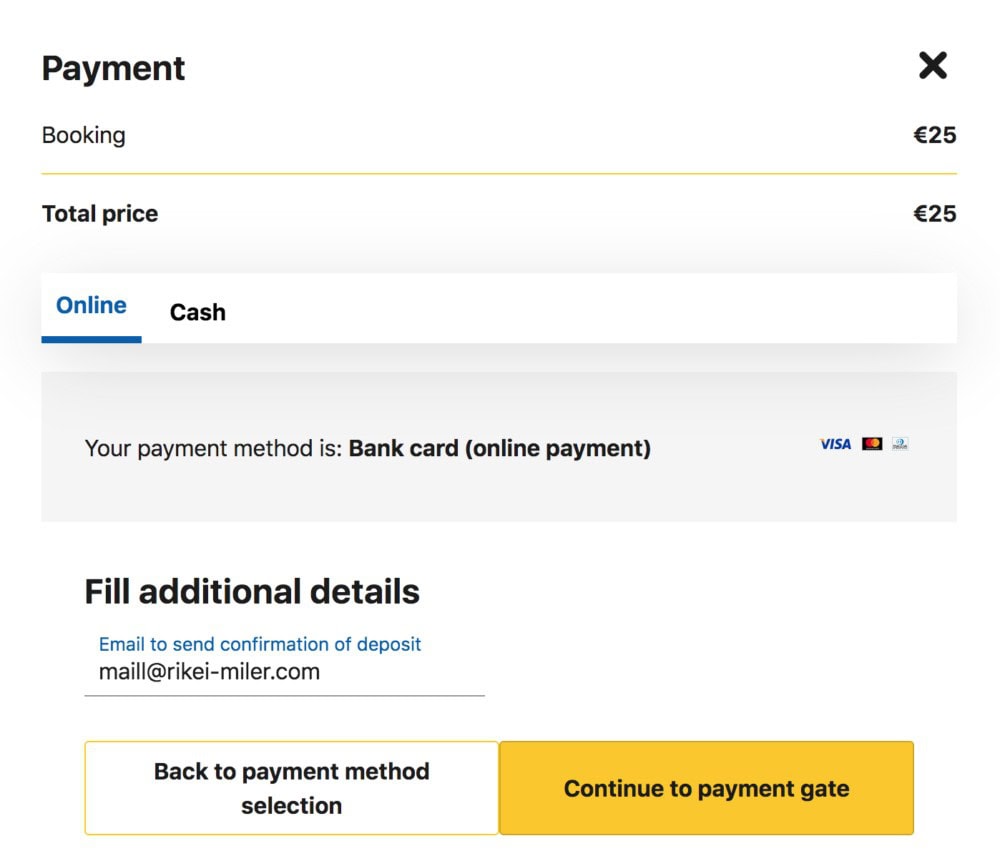Click Continue to payment gate button

tap(707, 788)
